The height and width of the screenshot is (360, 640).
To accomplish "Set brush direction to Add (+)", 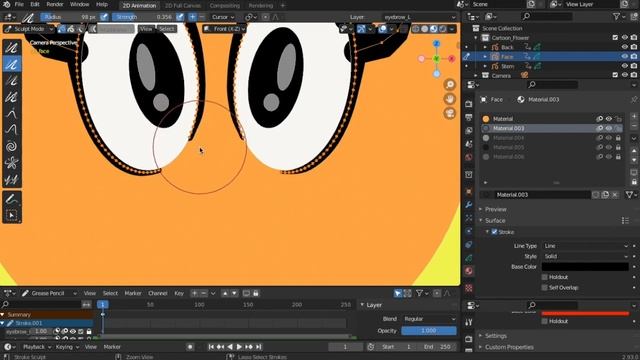I will pyautogui.click(x=192, y=17).
